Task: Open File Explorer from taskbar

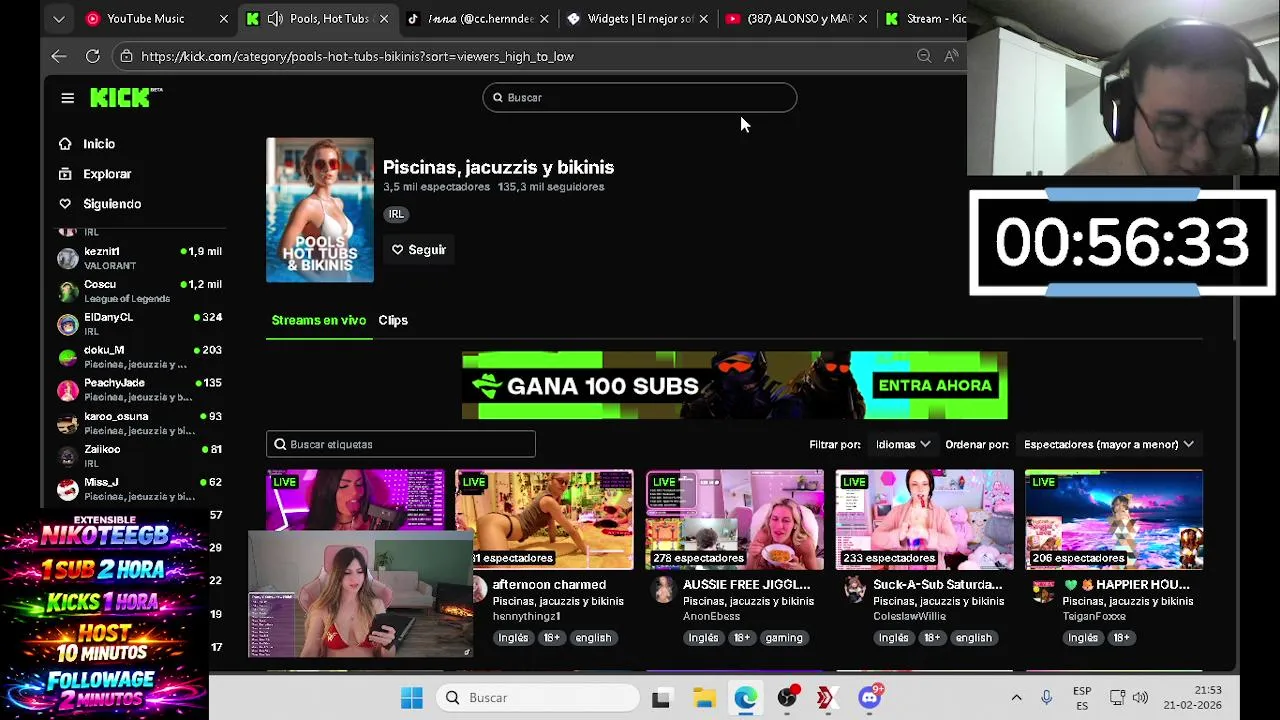Action: tap(704, 698)
